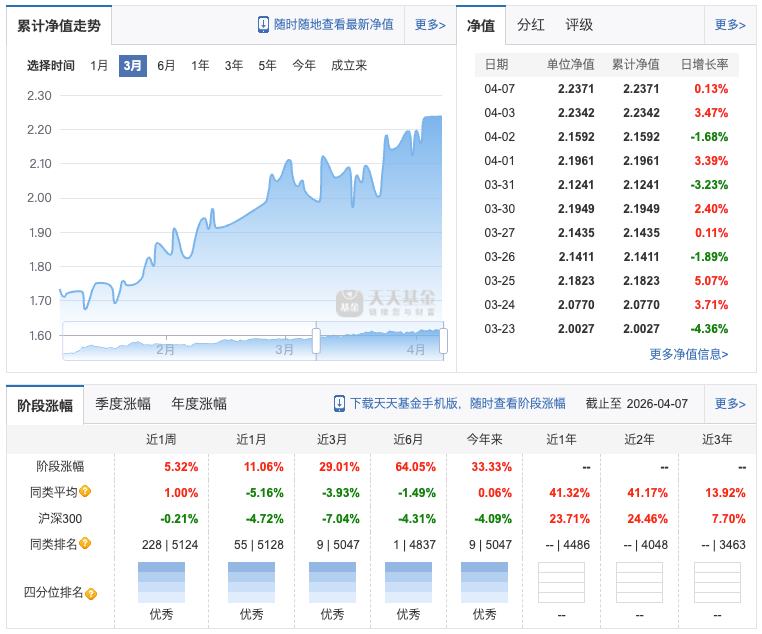The height and width of the screenshot is (634, 762).
Task: Click the 33.33% 今年来 gain value
Action: click(x=492, y=467)
